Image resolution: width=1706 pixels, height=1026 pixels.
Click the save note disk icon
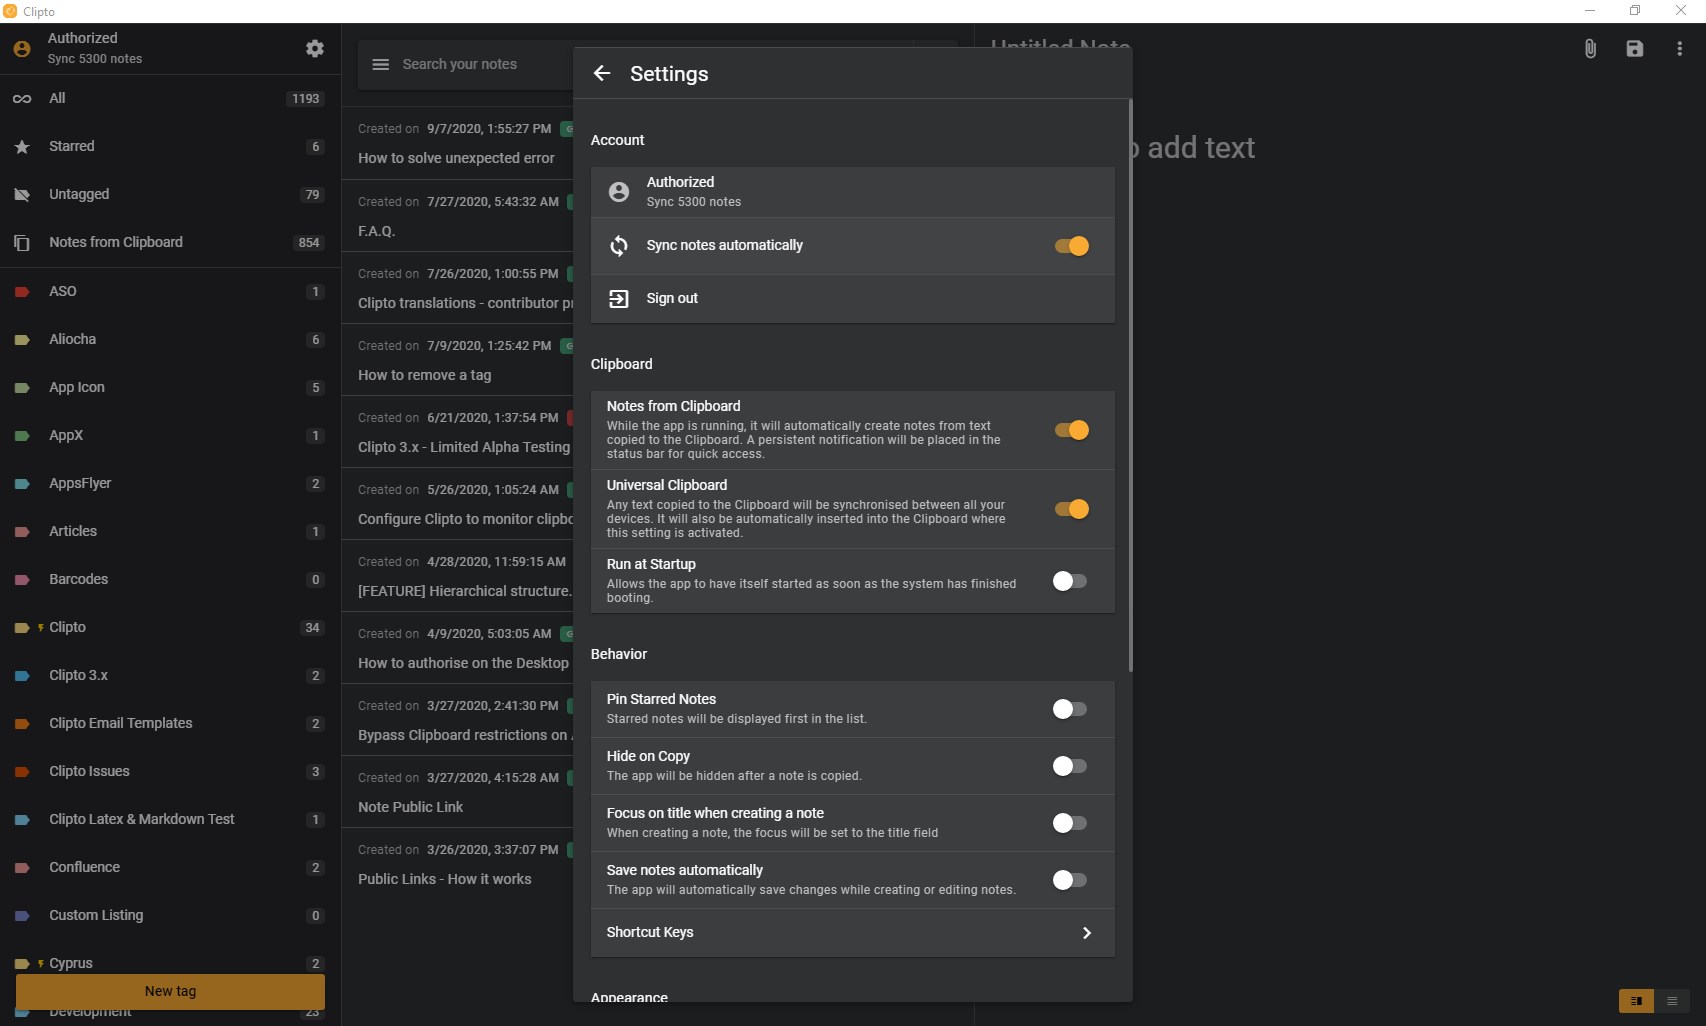pyautogui.click(x=1635, y=48)
